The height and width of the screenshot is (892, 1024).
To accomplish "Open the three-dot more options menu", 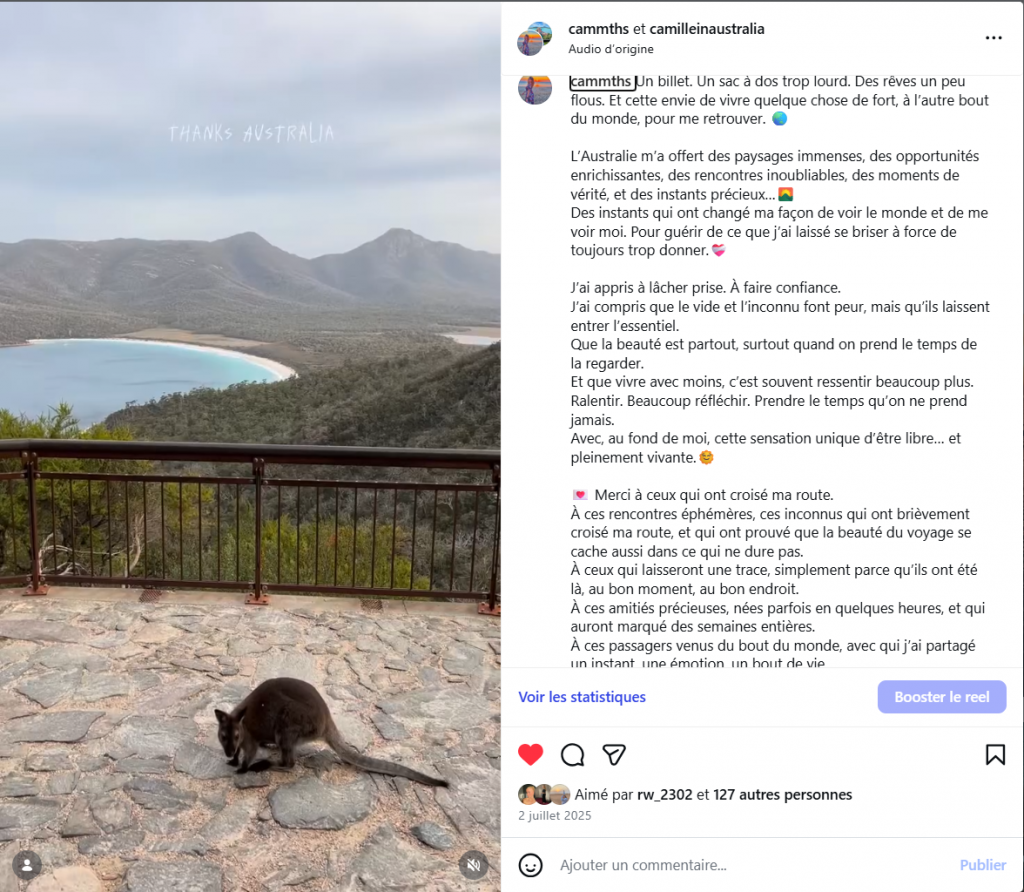I will pos(993,38).
